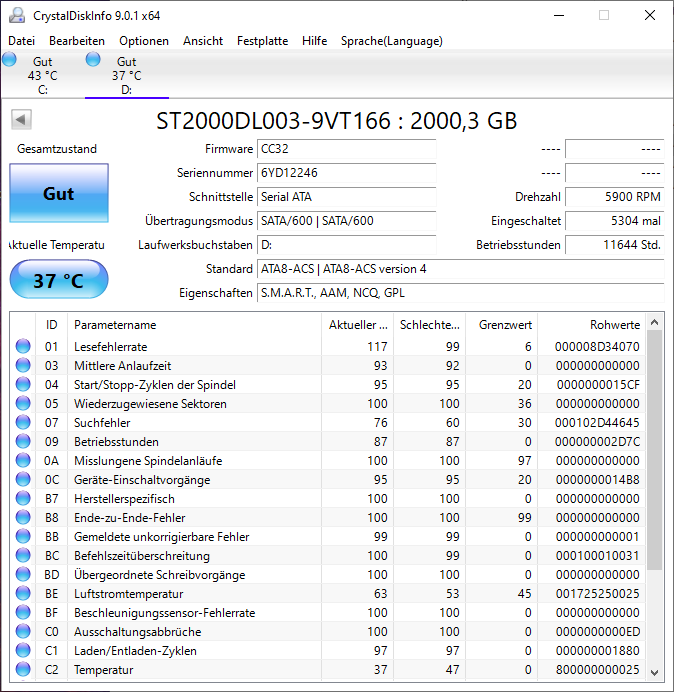
Task: Open the Optionen menu
Action: [144, 41]
